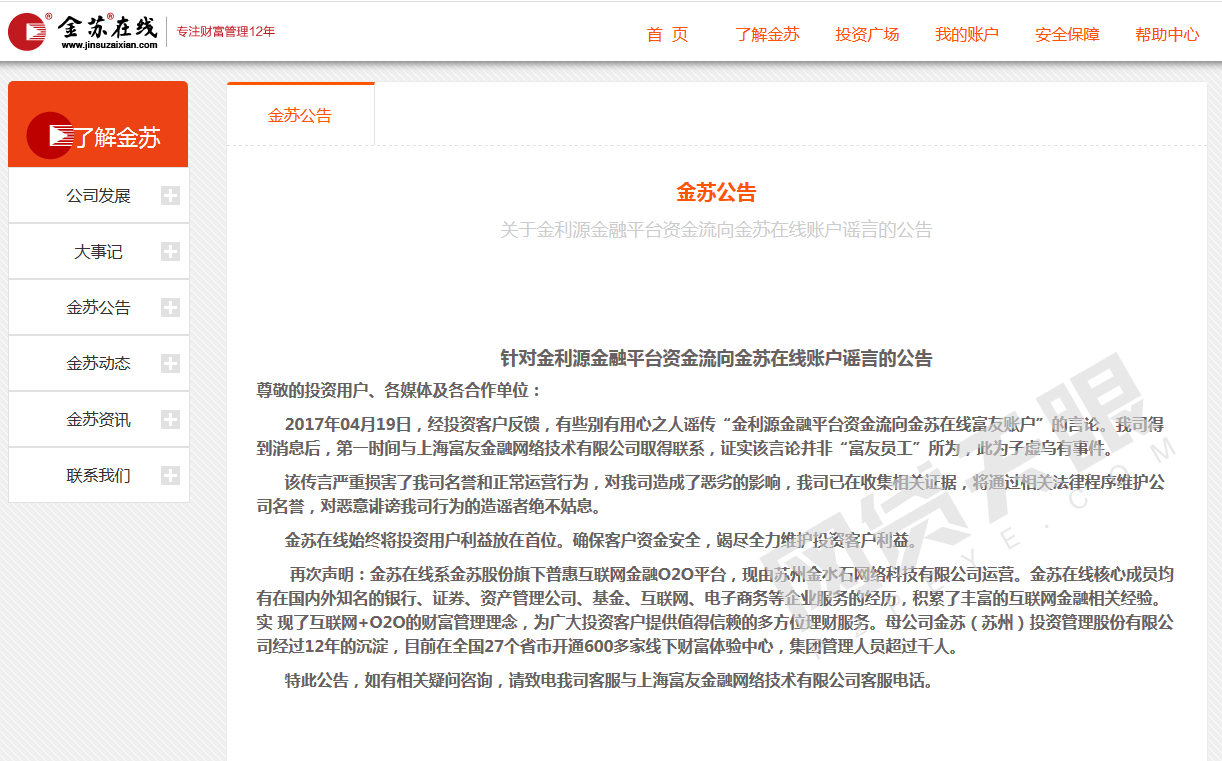
Task: Open 投资广场 in top navigation
Action: coord(867,34)
